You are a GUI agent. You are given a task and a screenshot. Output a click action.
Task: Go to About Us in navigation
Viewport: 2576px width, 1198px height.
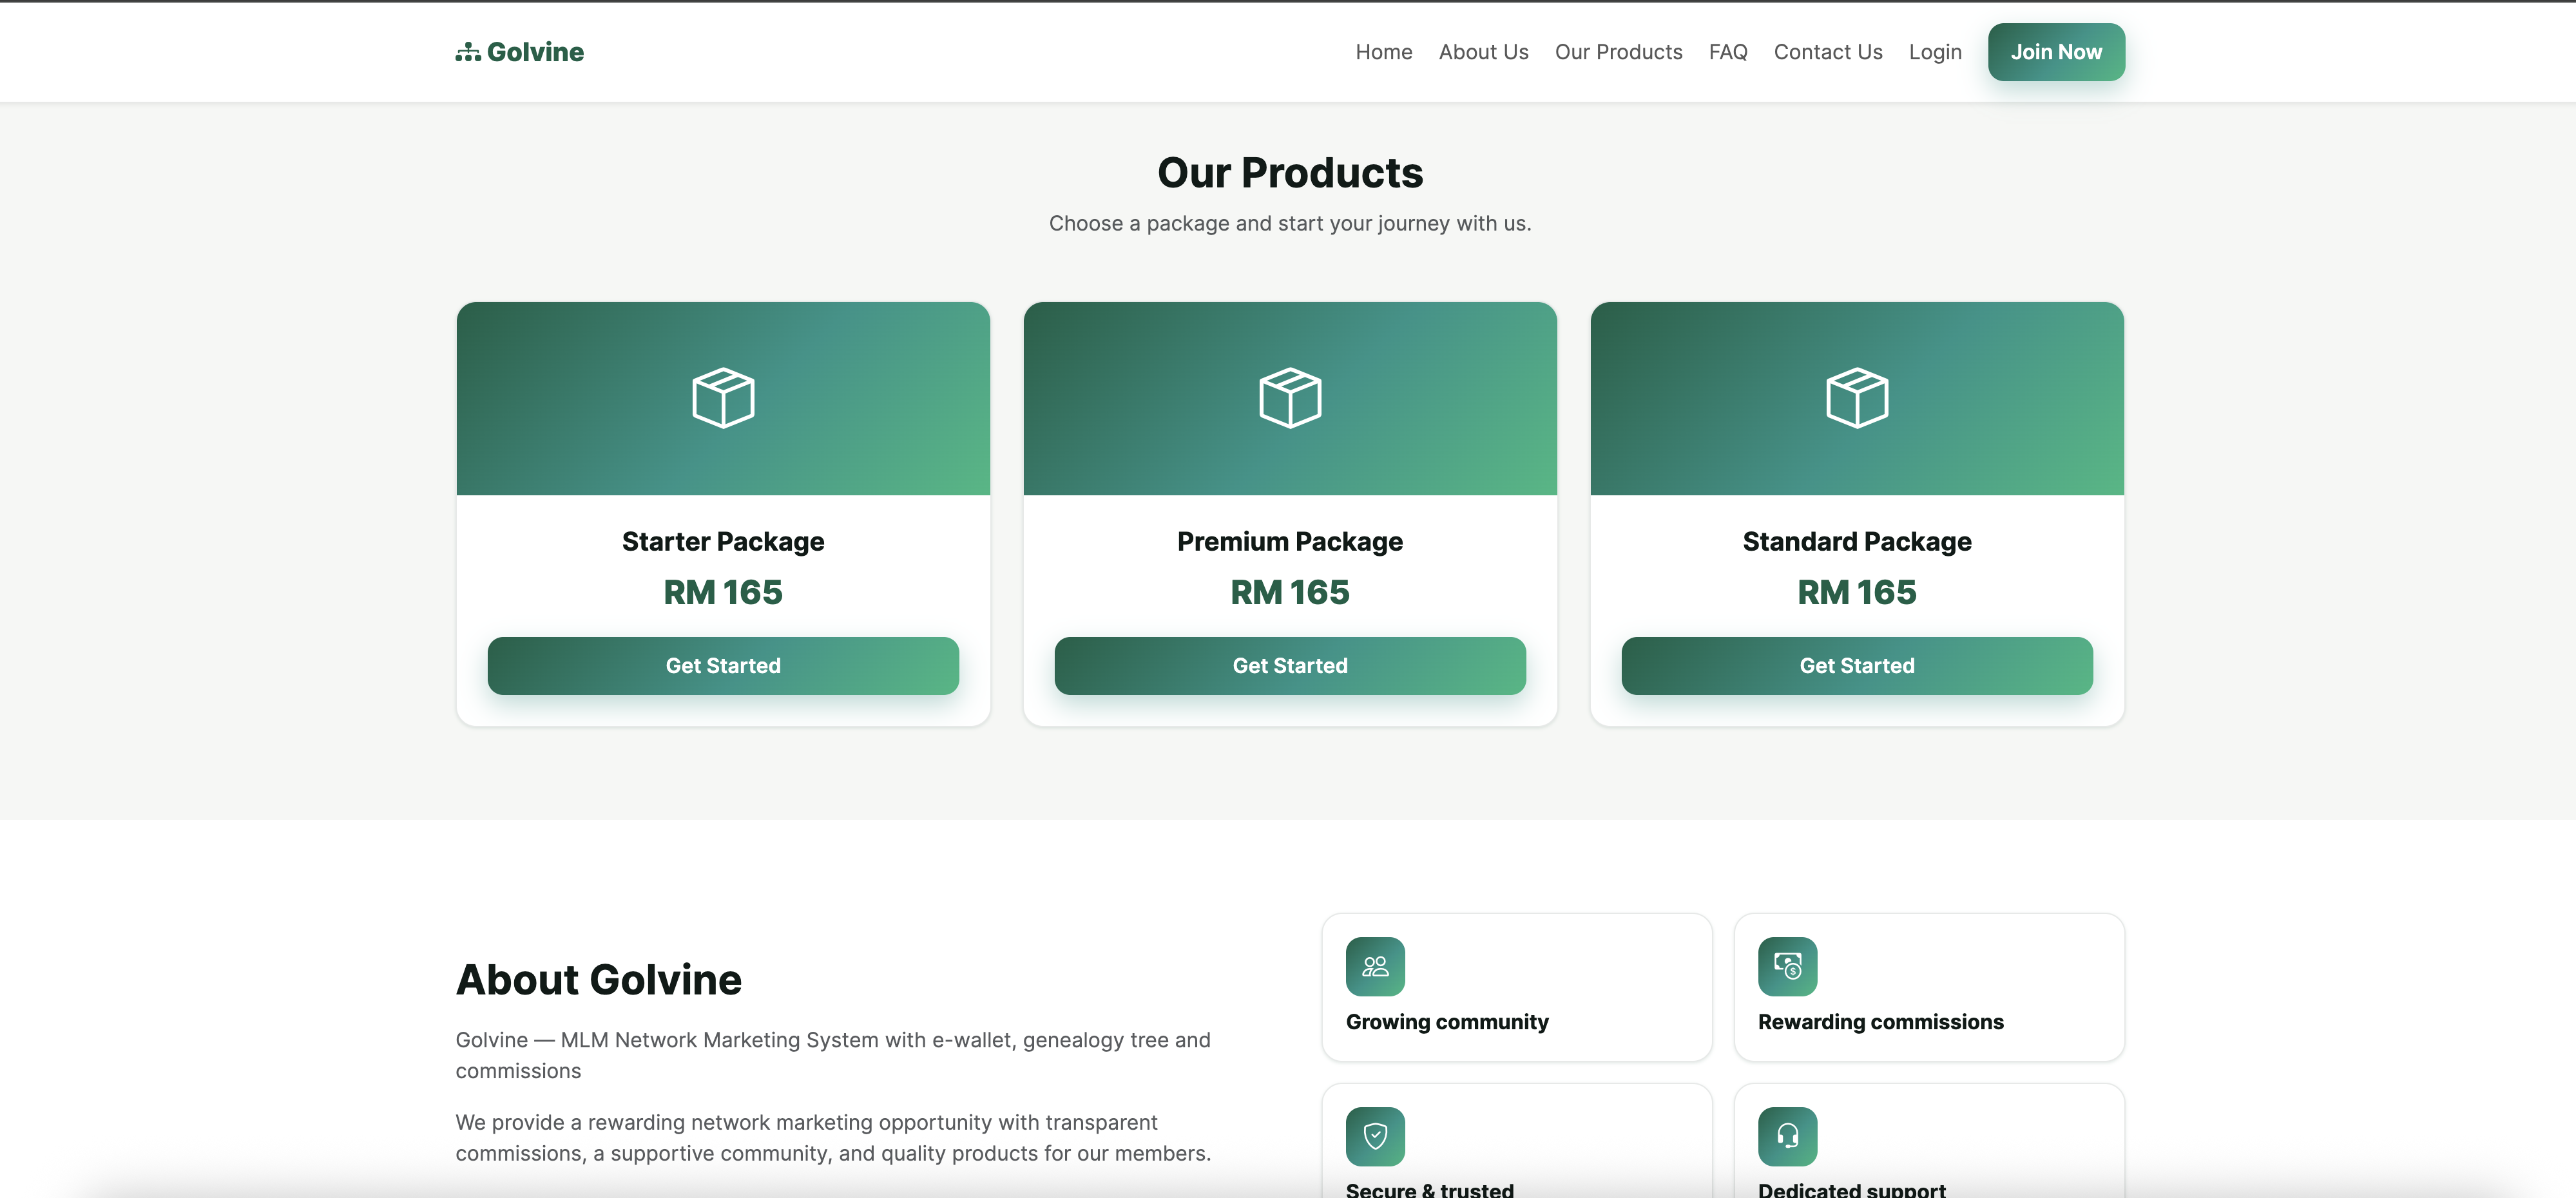[1483, 52]
